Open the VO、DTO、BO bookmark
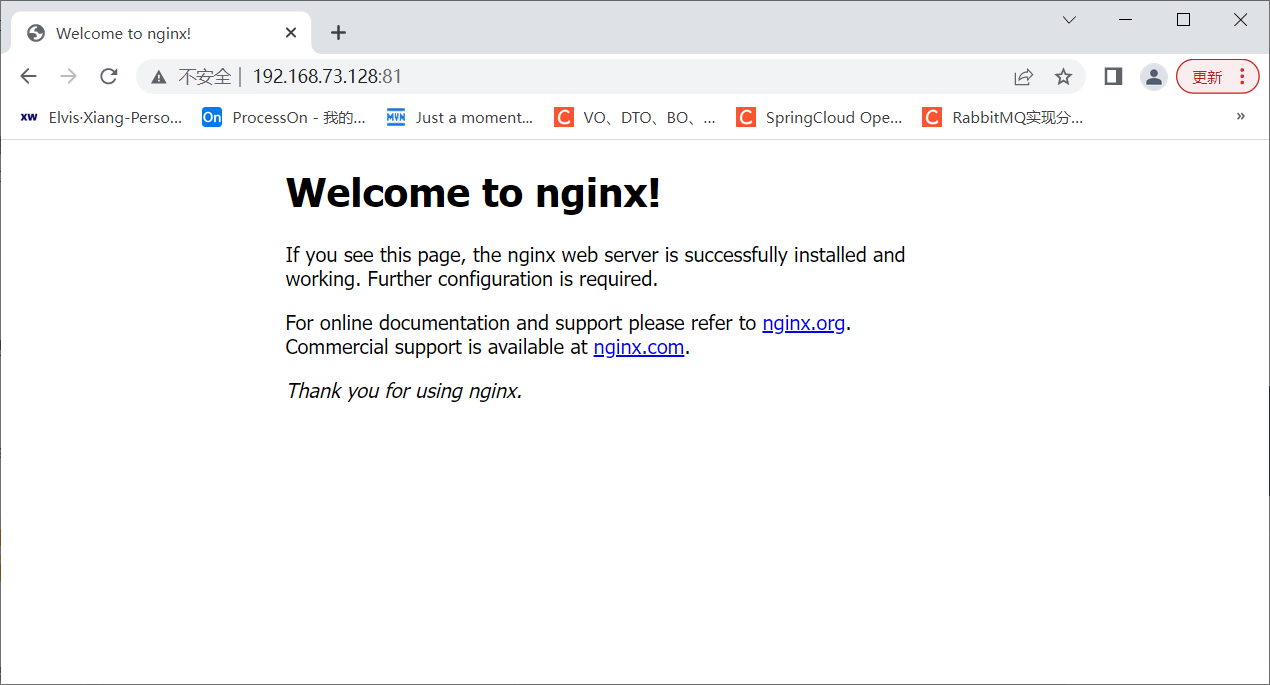The image size is (1270, 685). [636, 117]
